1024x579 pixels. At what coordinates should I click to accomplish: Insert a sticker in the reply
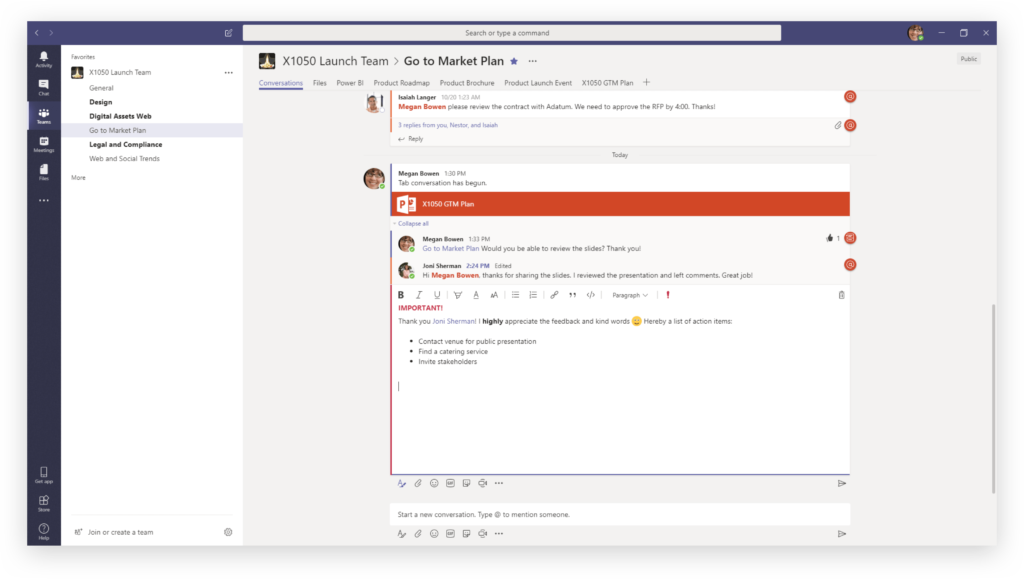coord(466,484)
